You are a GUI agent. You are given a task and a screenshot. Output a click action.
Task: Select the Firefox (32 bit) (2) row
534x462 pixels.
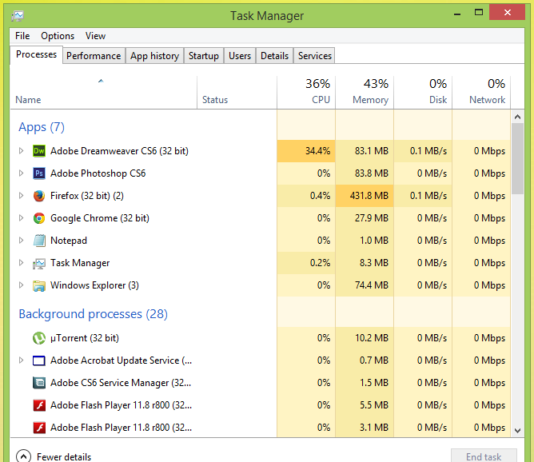coord(260,196)
